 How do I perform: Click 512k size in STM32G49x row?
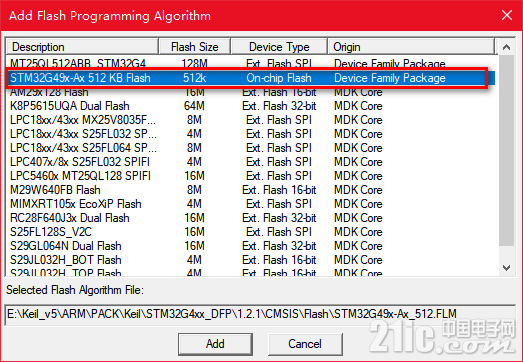click(x=194, y=78)
